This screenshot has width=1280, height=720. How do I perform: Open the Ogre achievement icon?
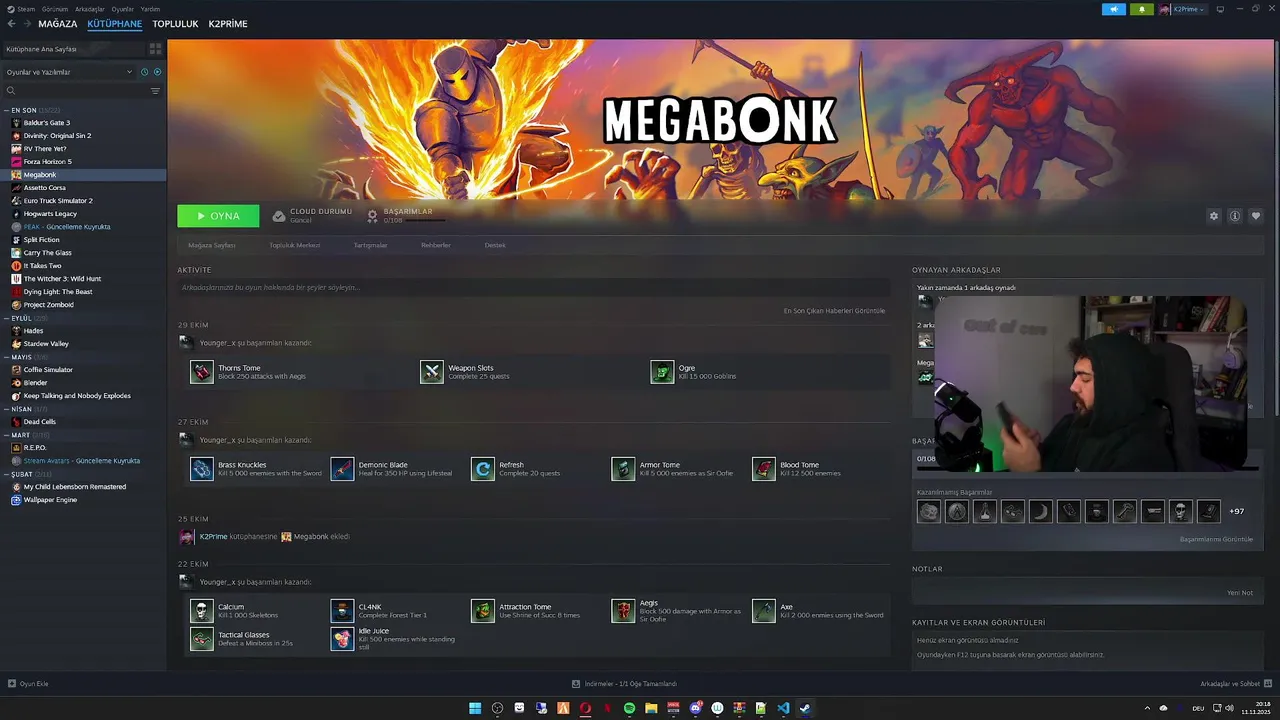click(662, 372)
